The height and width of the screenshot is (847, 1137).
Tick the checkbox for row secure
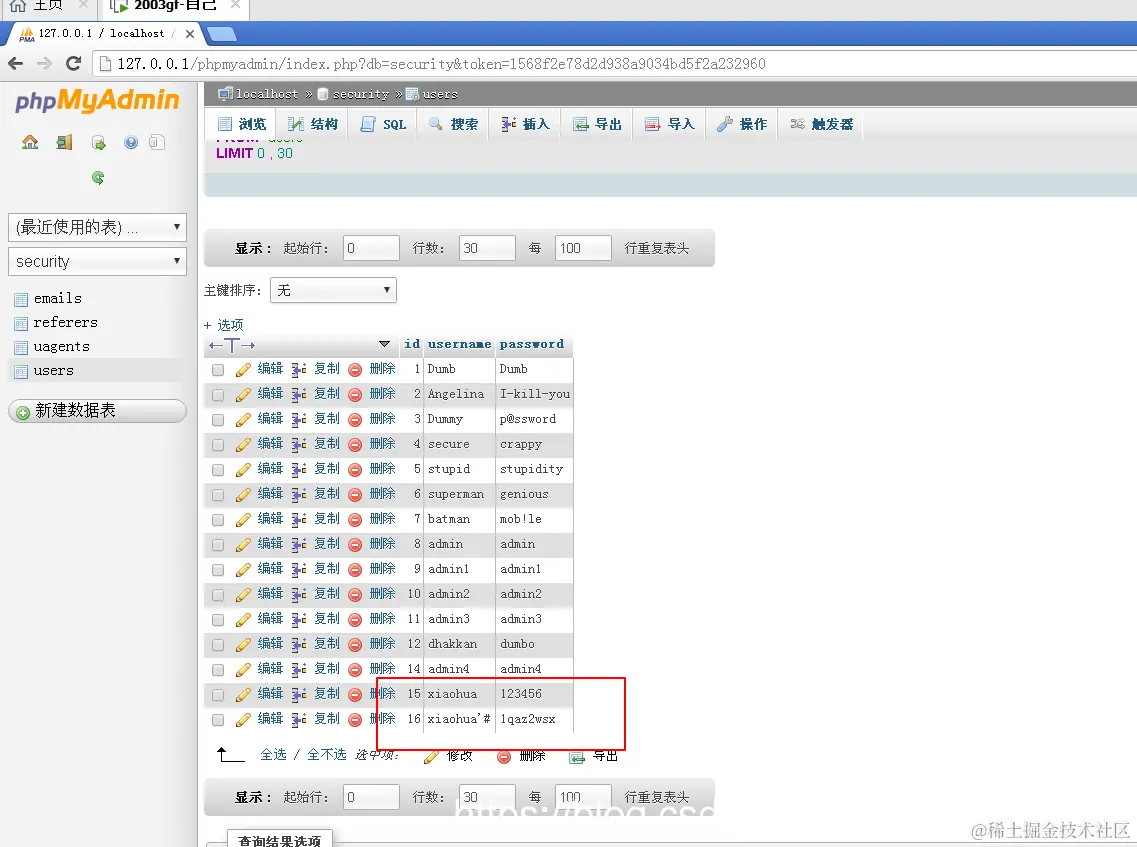(x=218, y=445)
